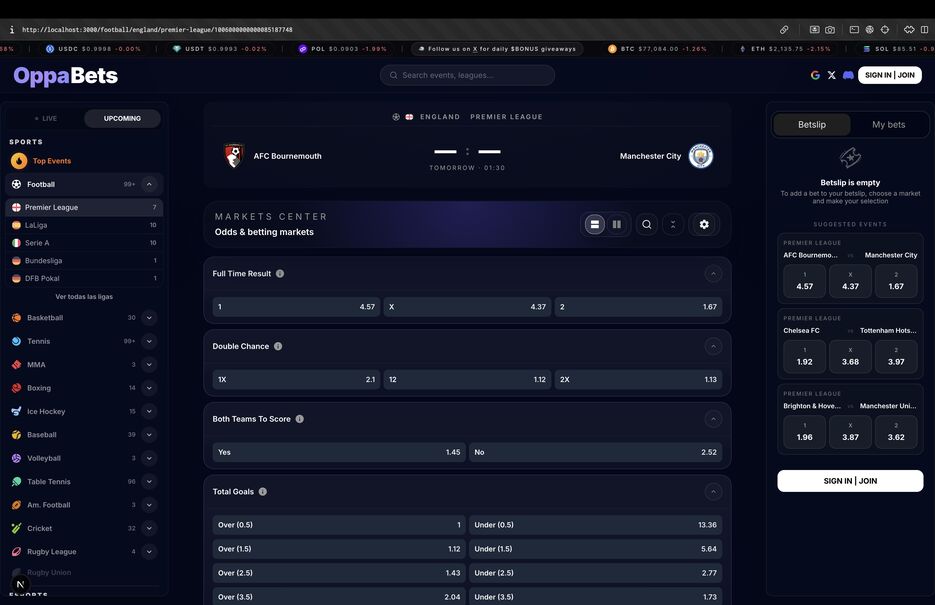Open the Discord icon link
The height and width of the screenshot is (605, 935).
click(x=848, y=75)
